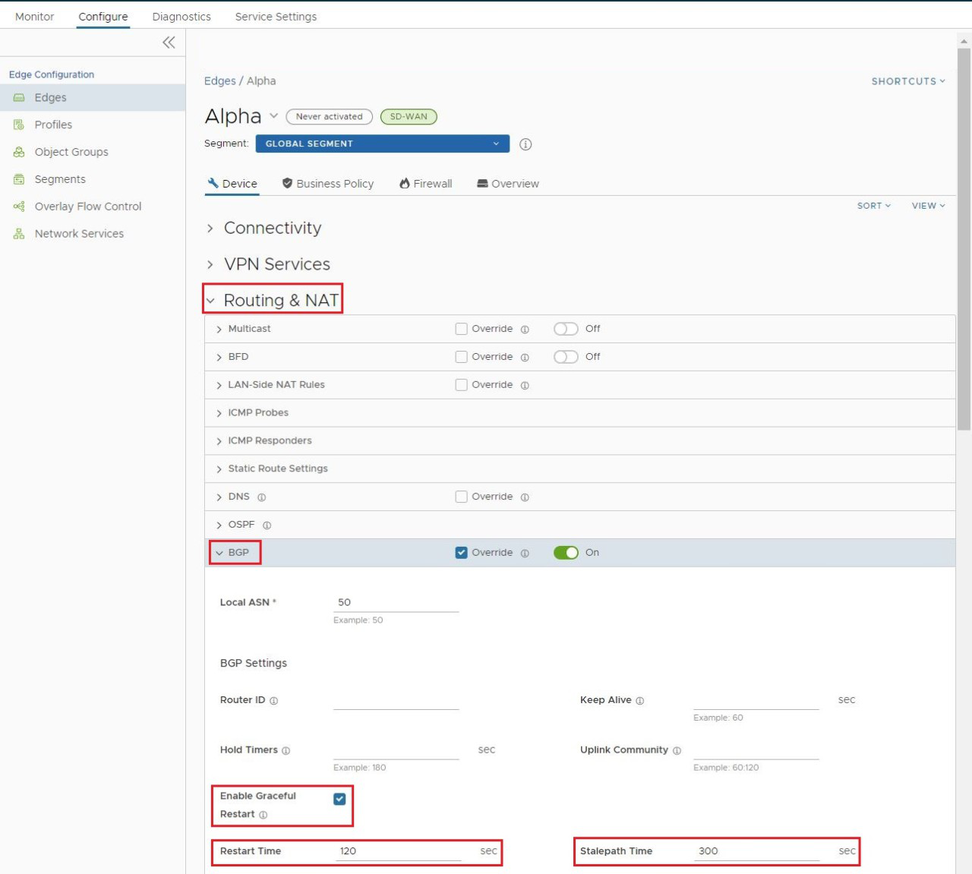Select Object Groups in the sidebar

[70, 151]
